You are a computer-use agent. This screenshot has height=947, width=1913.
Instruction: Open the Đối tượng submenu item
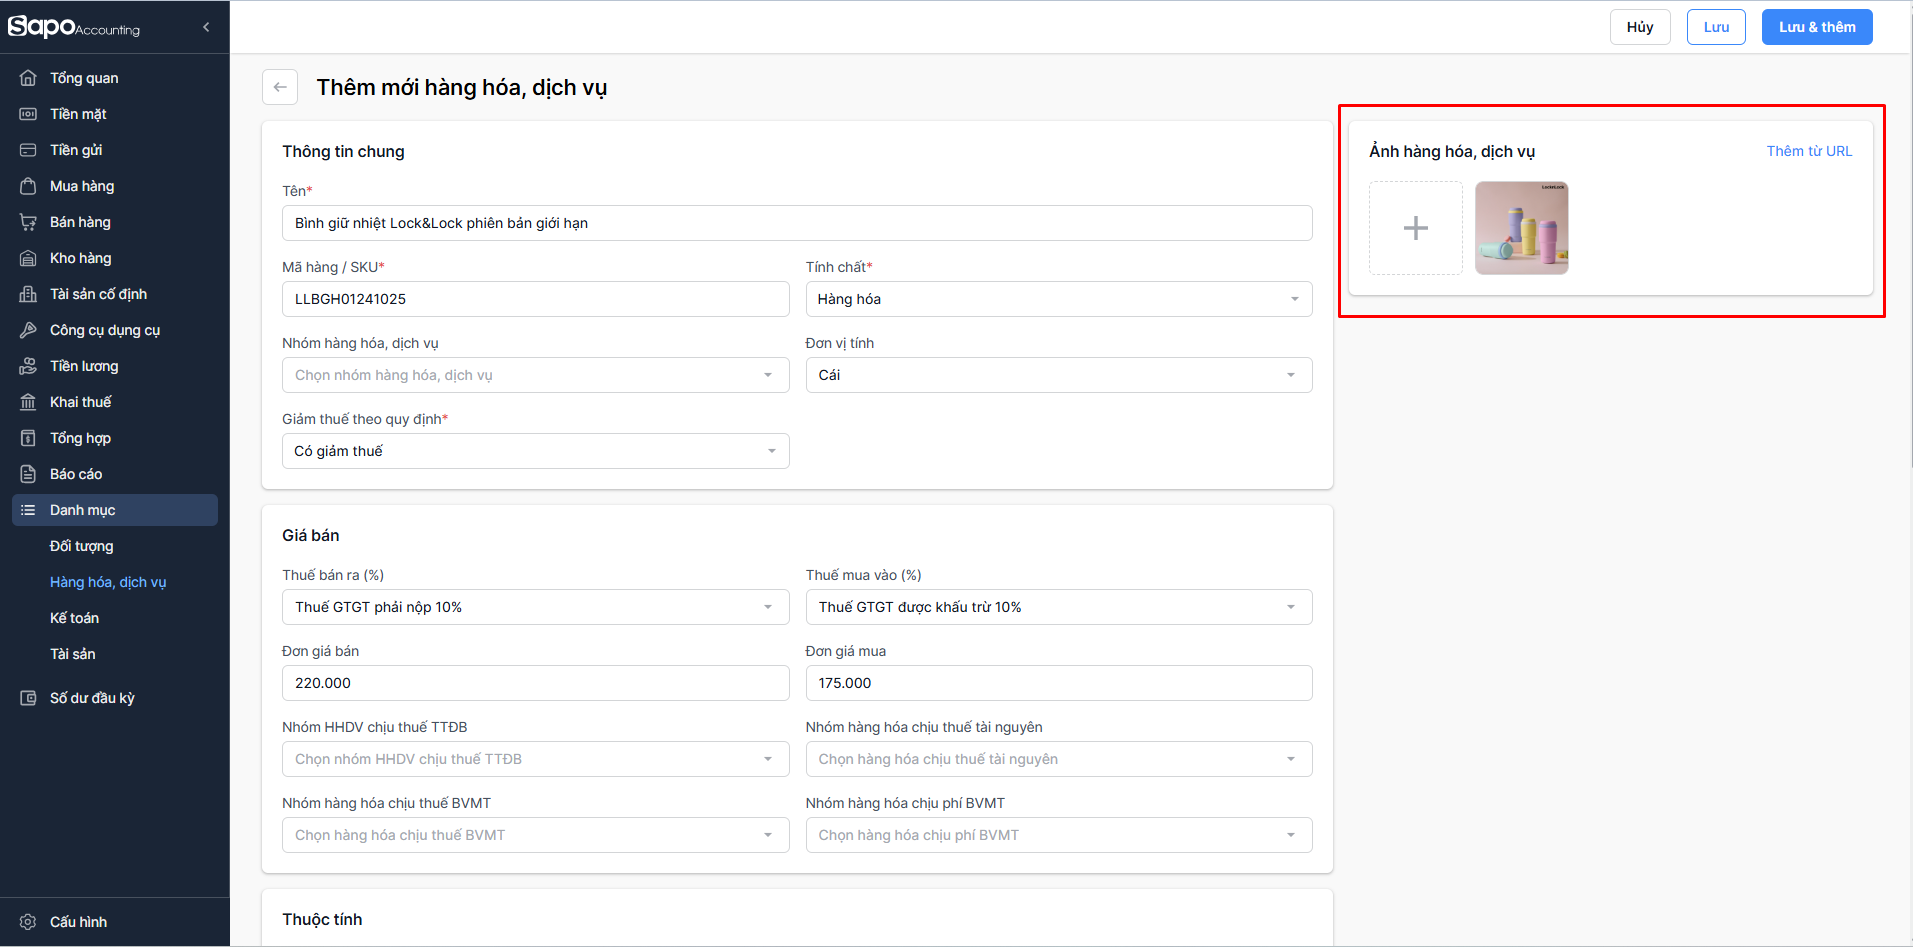(82, 546)
